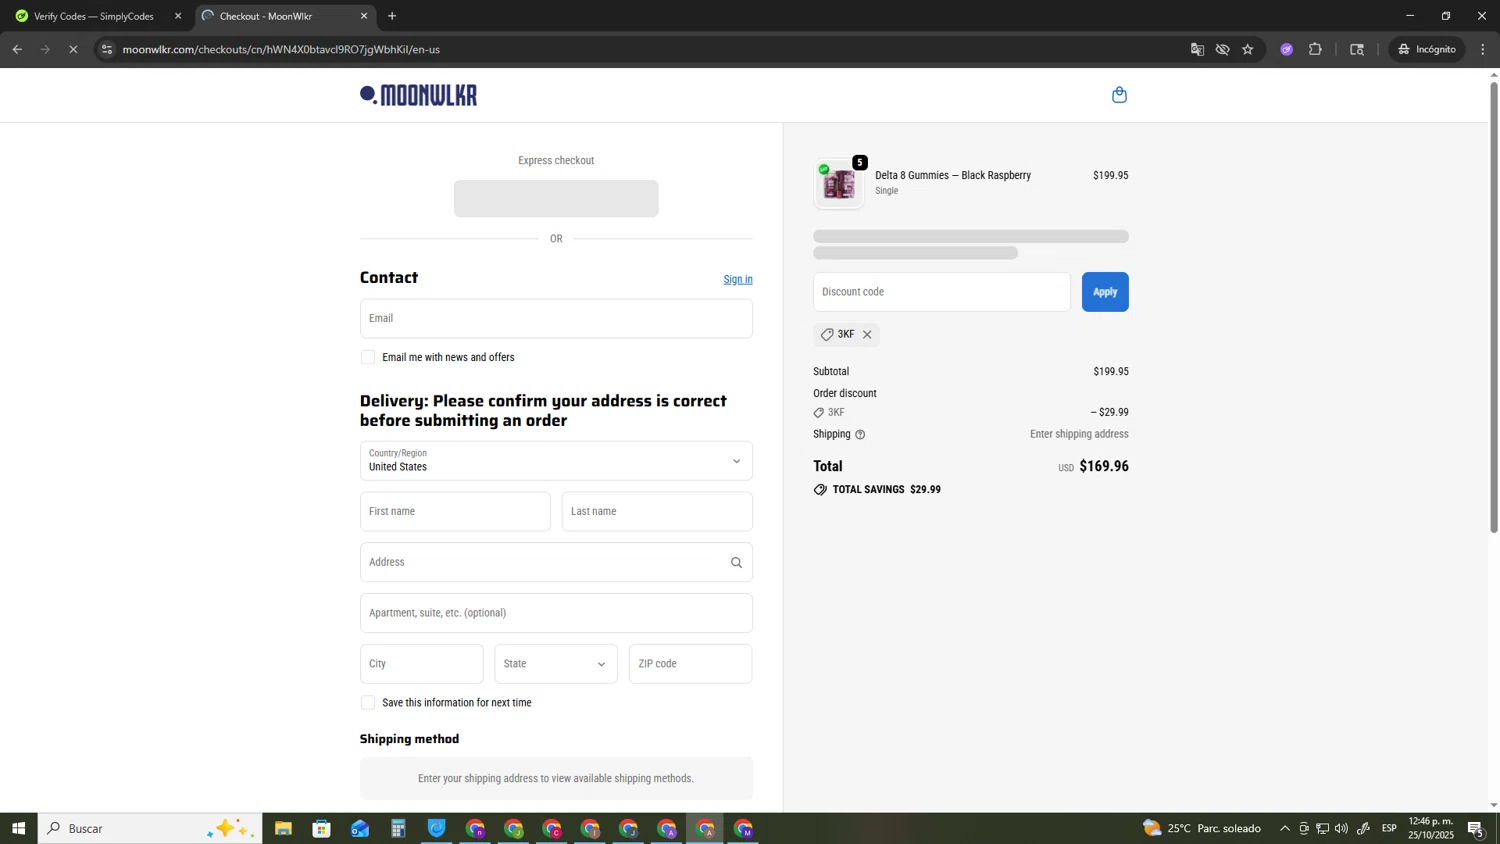Click the Delta 8 Gummies product thumbnail

click(x=839, y=184)
